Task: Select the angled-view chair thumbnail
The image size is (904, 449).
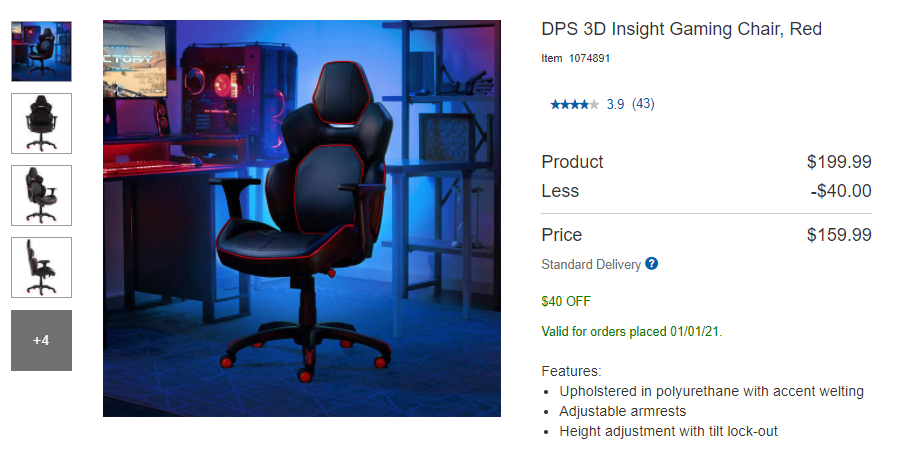Action: tap(42, 195)
